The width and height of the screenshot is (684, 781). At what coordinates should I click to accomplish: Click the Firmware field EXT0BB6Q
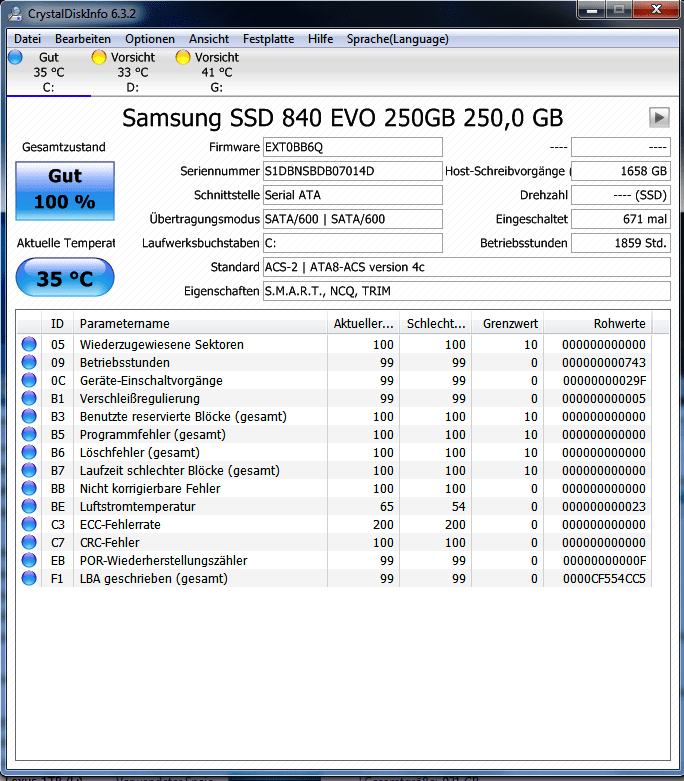(x=353, y=147)
